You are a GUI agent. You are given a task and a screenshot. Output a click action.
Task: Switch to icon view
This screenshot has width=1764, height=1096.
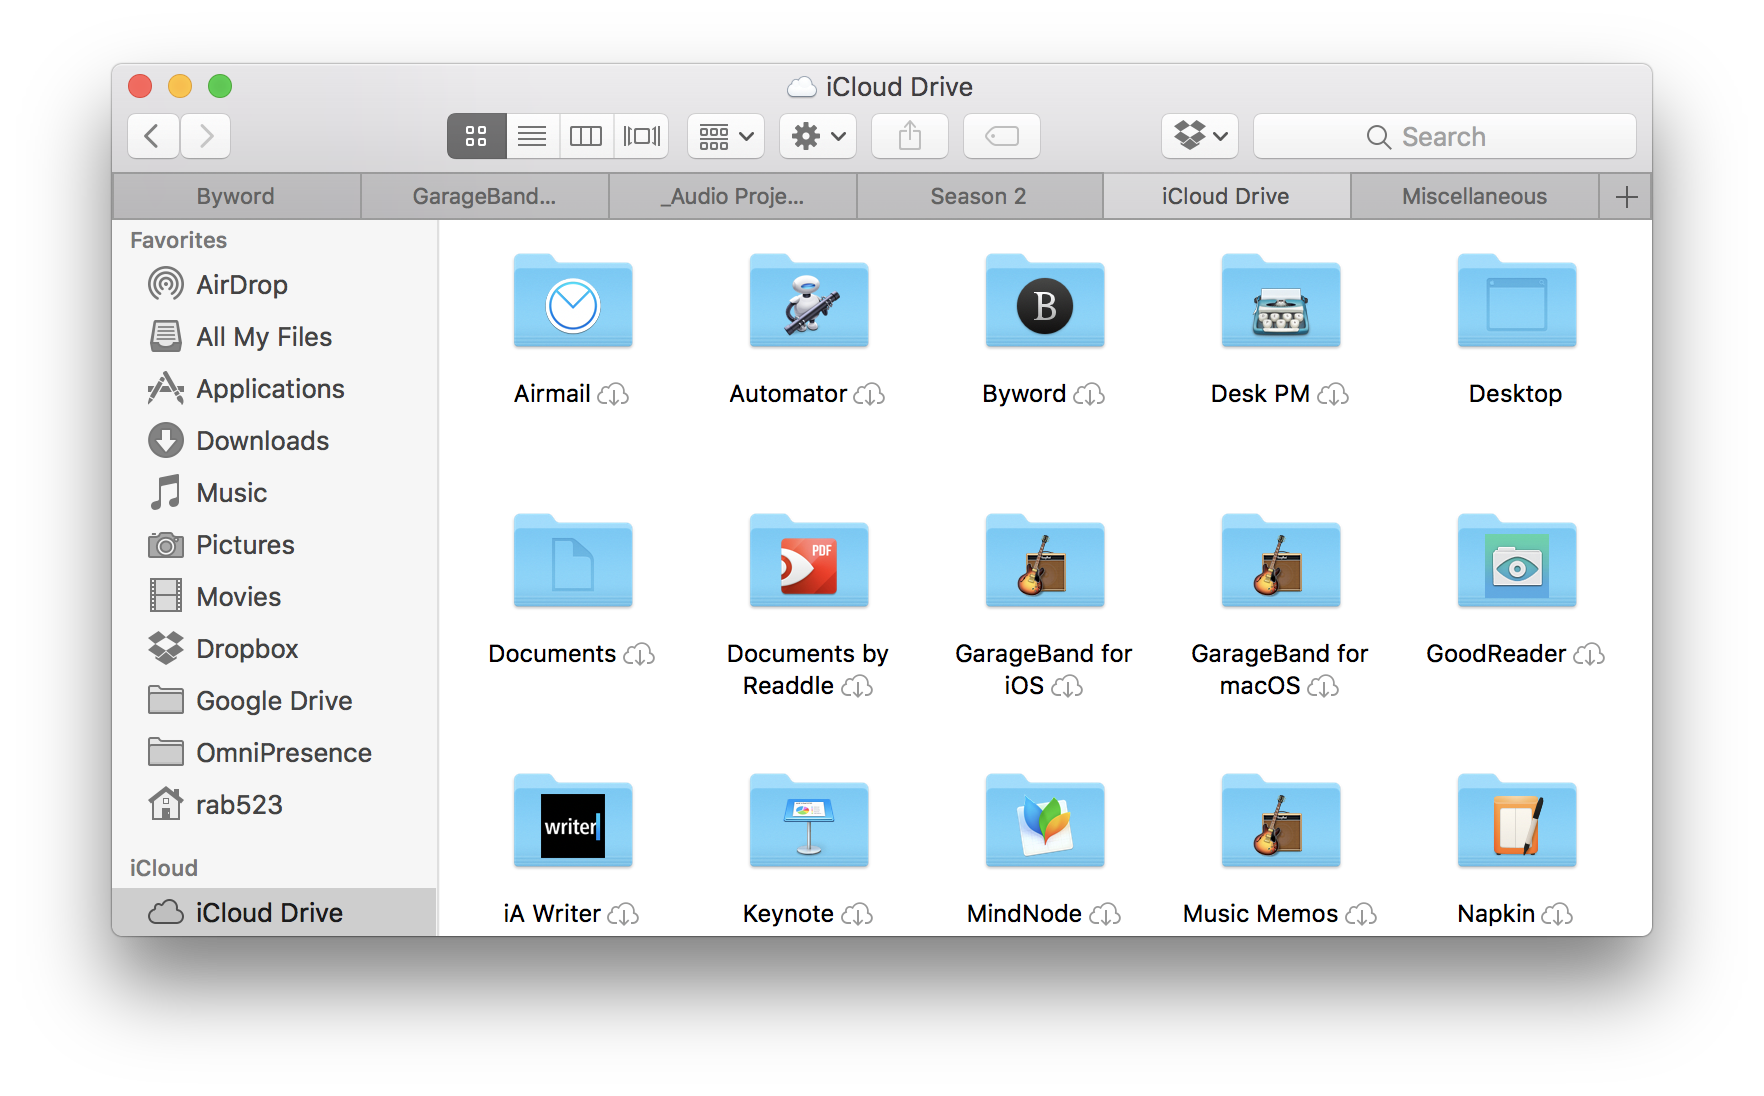(x=476, y=136)
